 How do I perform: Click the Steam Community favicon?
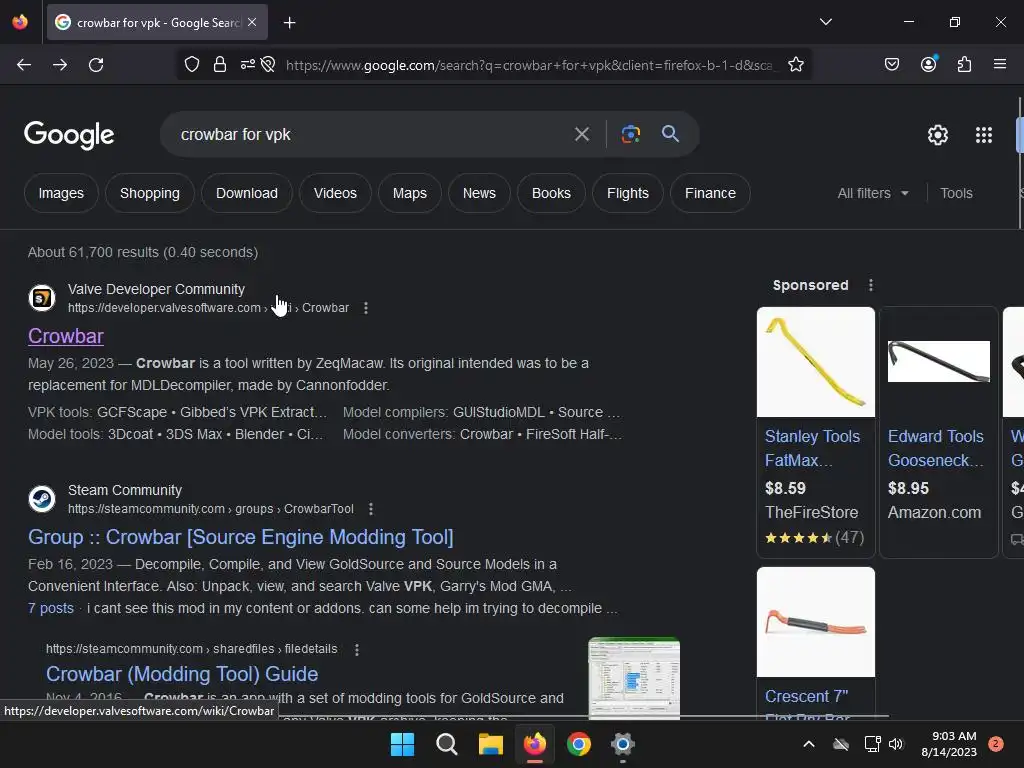click(42, 499)
